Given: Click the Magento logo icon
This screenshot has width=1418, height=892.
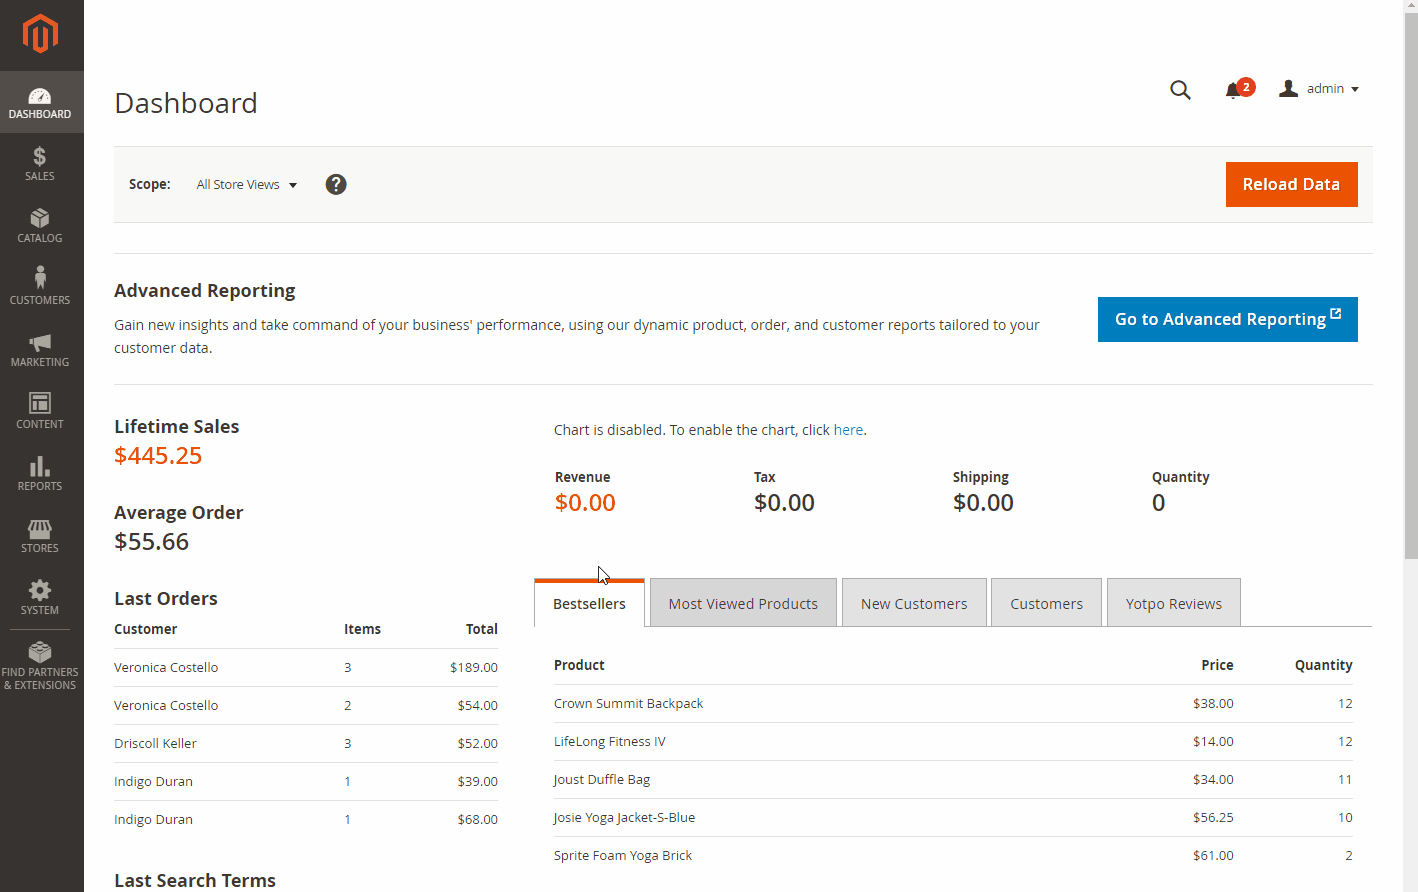Looking at the screenshot, I should click(40, 34).
